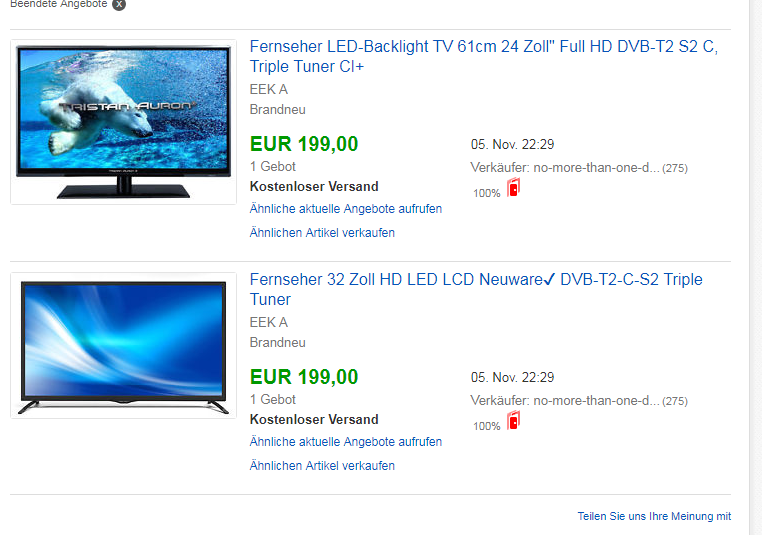The width and height of the screenshot is (762, 535).
Task: Click seller no-more-than-one-d... on first listing
Action: 596,168
